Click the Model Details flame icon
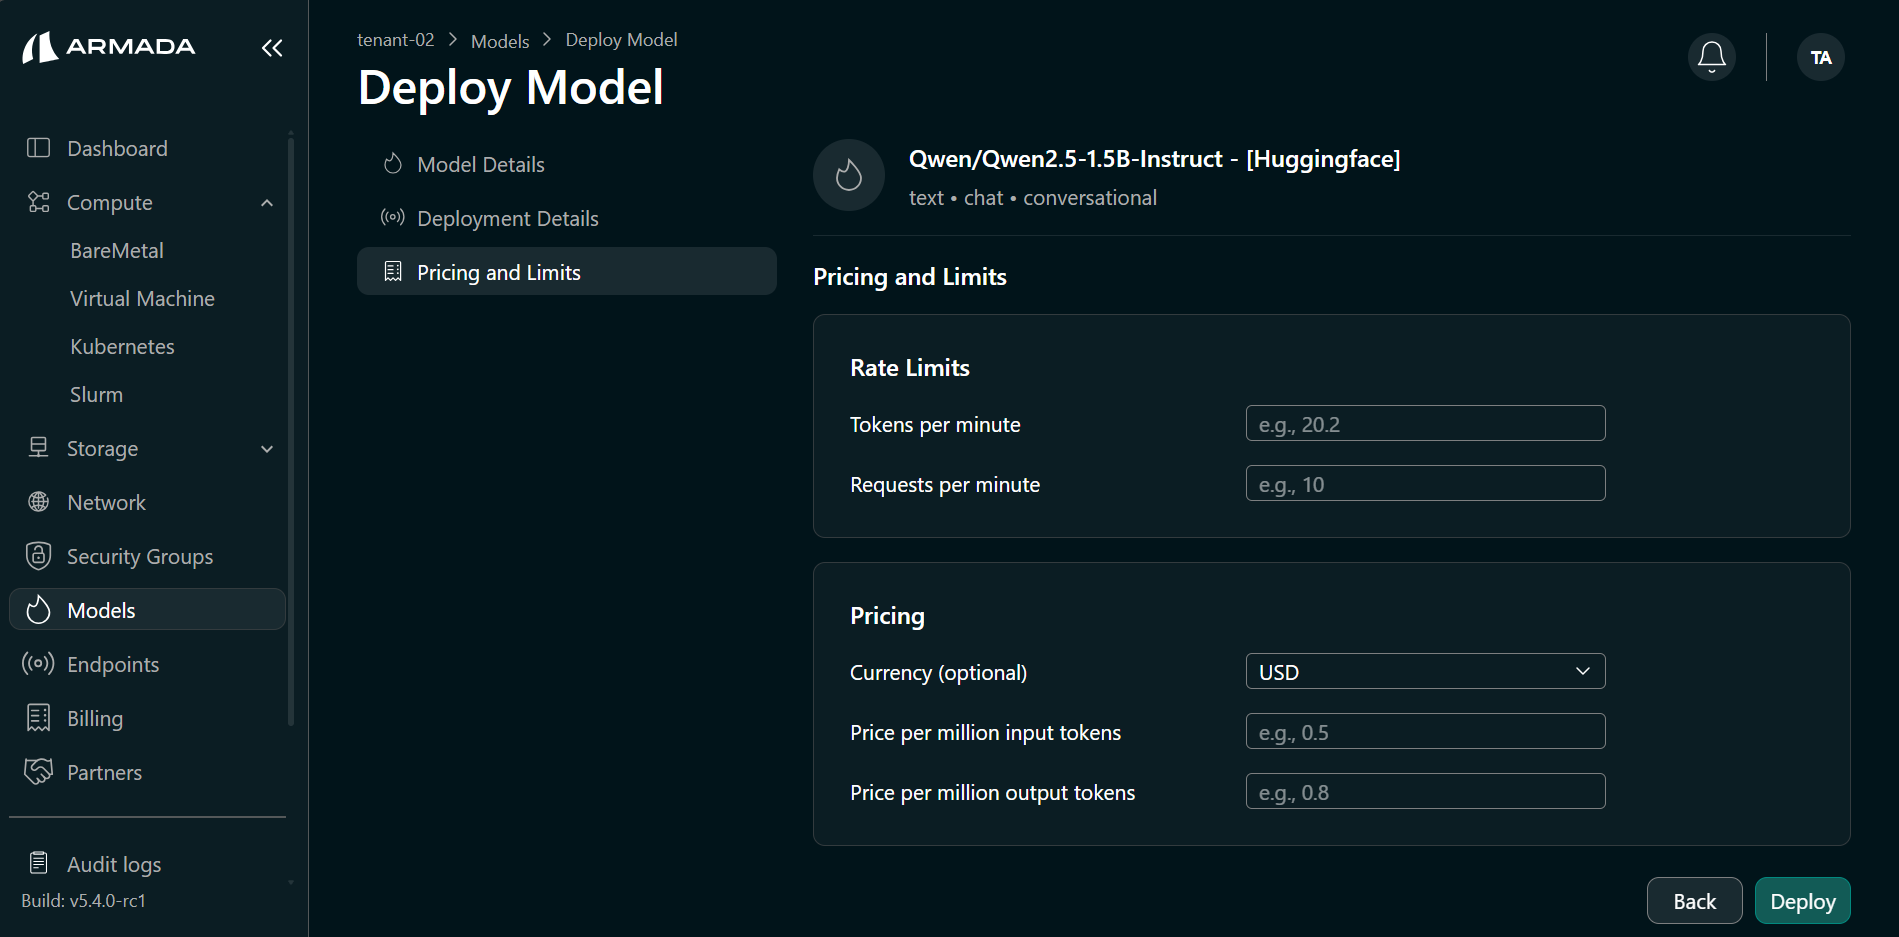The width and height of the screenshot is (1899, 937). click(x=393, y=164)
